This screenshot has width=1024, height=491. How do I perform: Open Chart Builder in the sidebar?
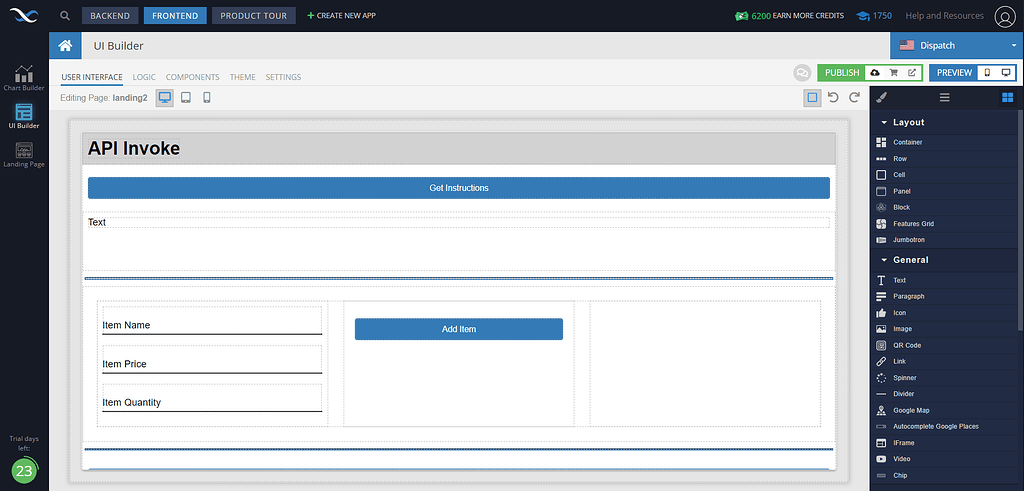(x=24, y=78)
